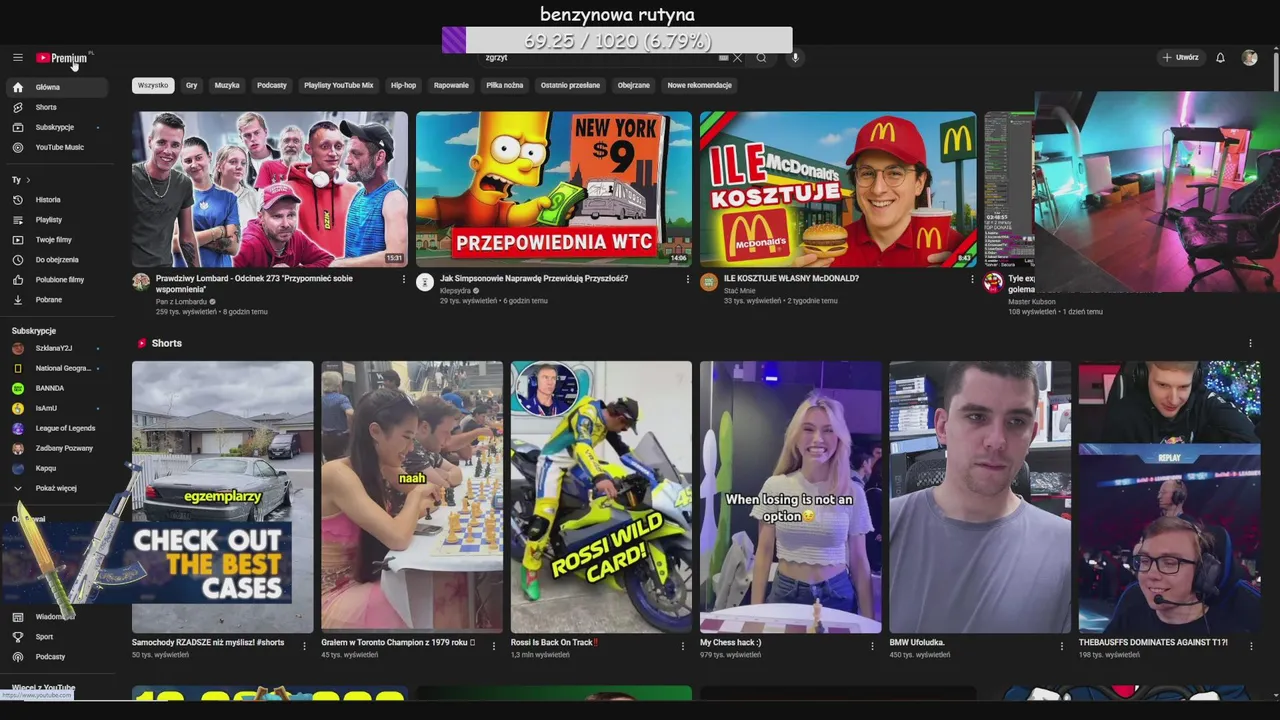Select the Rapowanie filter chip
This screenshot has width=1280, height=720.
[451, 86]
